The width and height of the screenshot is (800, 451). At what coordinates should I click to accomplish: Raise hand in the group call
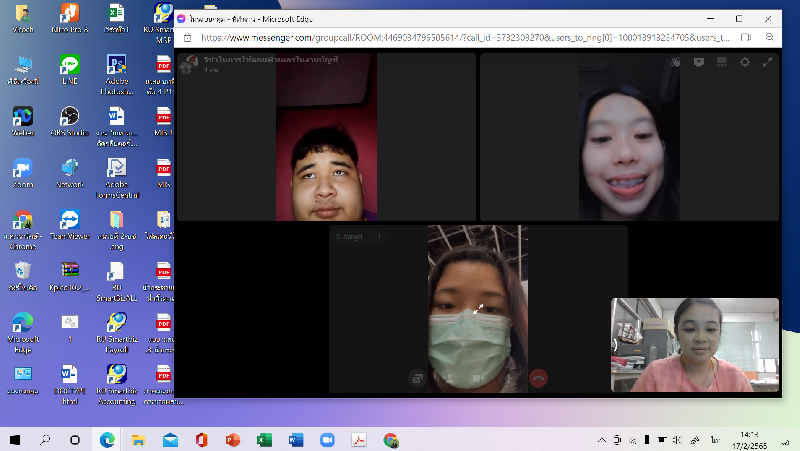(x=676, y=62)
